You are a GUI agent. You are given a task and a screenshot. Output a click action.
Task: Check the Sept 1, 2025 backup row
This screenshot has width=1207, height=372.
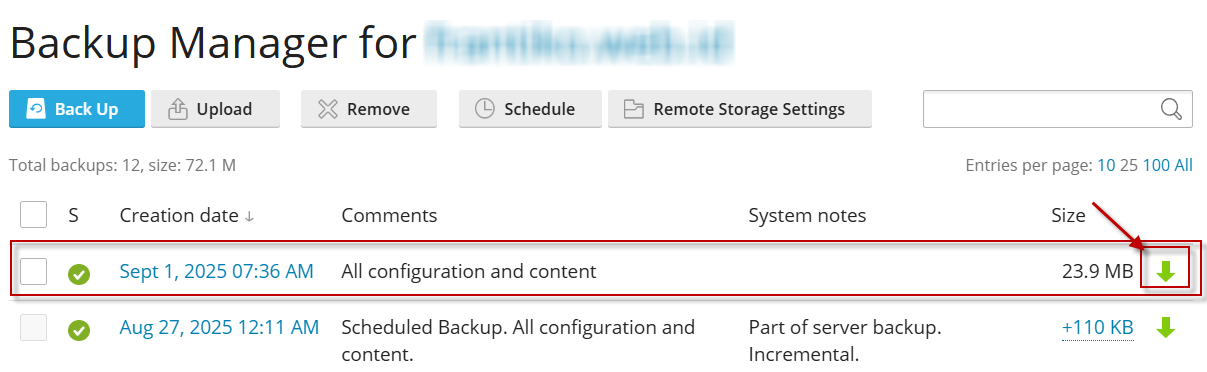(34, 271)
